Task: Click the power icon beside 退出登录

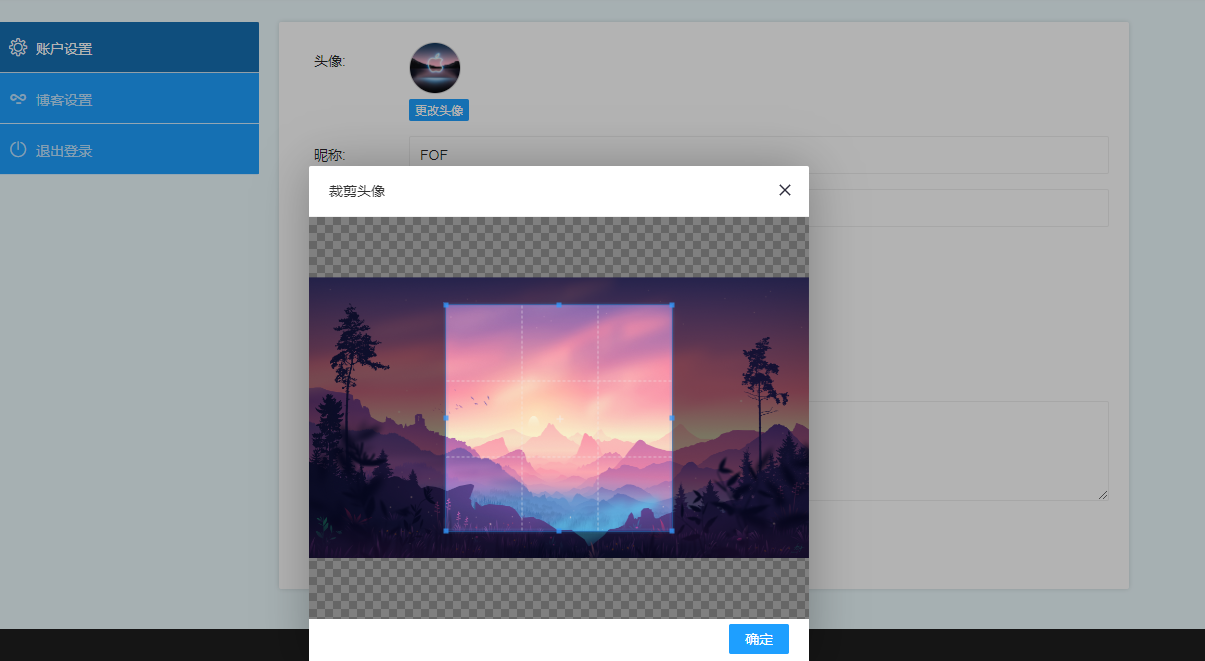Action: pos(18,150)
